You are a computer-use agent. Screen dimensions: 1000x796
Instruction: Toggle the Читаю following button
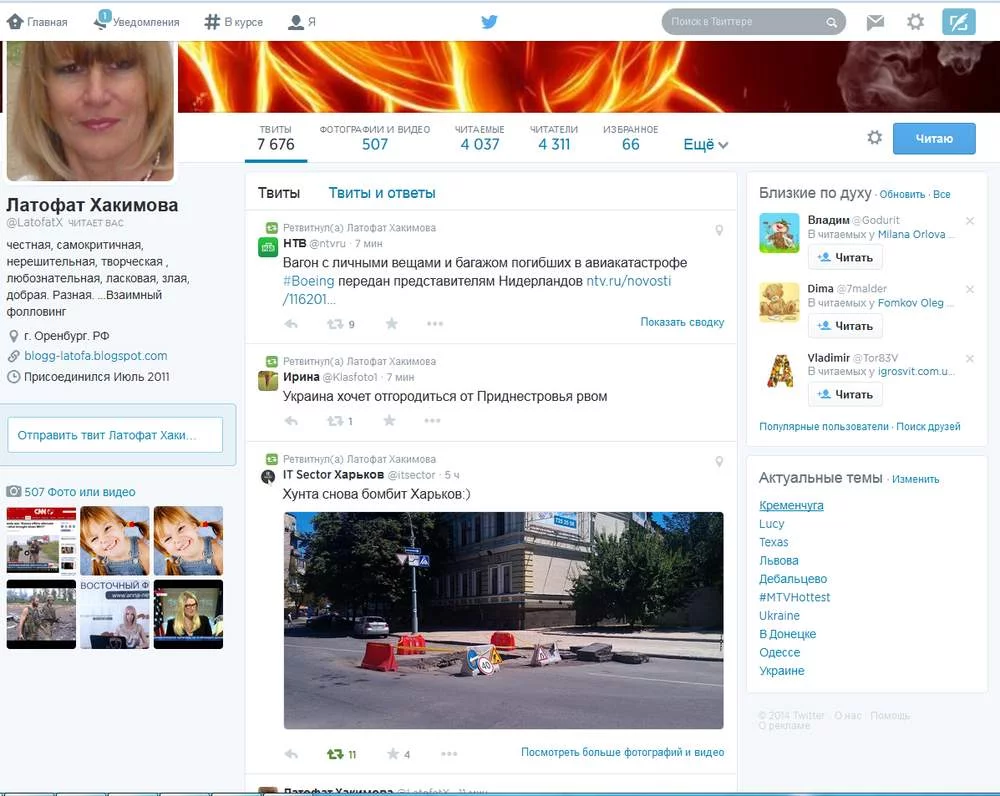pyautogui.click(x=934, y=138)
